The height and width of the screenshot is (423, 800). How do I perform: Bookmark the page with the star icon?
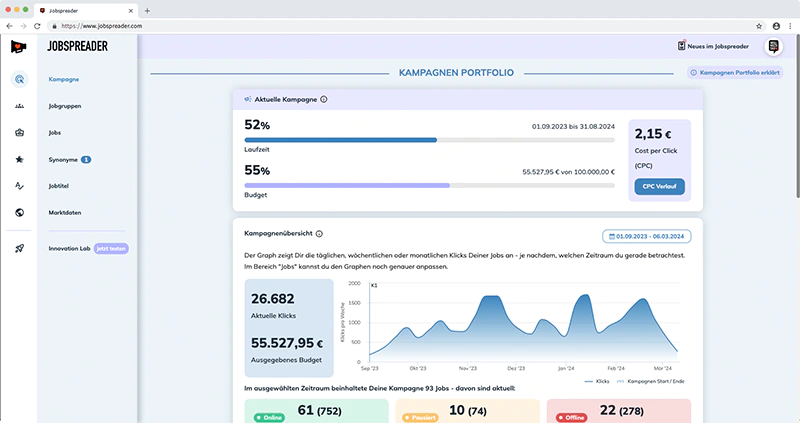[759, 26]
